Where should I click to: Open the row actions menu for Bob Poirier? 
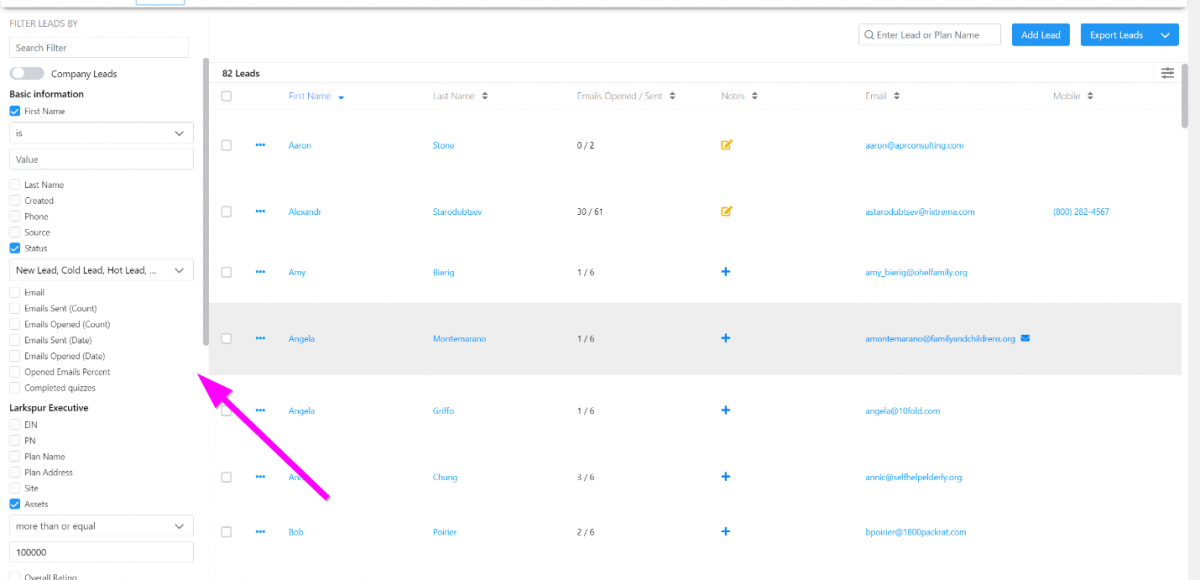click(260, 532)
